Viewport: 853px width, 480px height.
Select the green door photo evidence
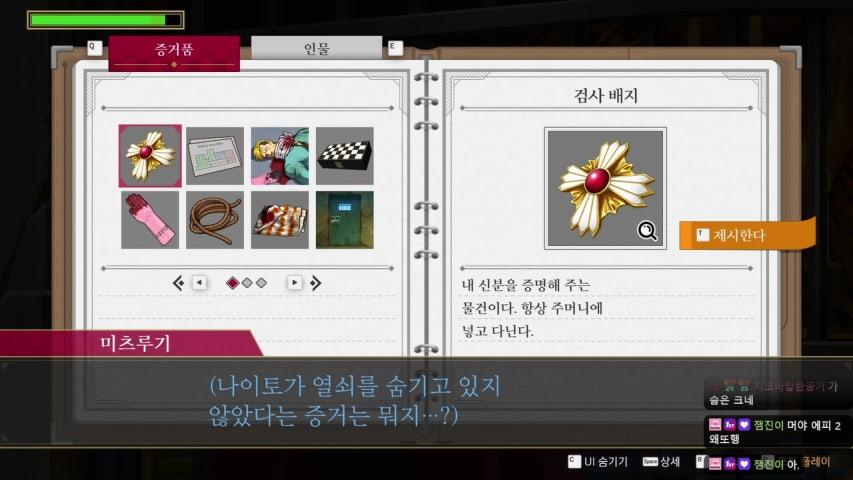pyautogui.click(x=345, y=220)
